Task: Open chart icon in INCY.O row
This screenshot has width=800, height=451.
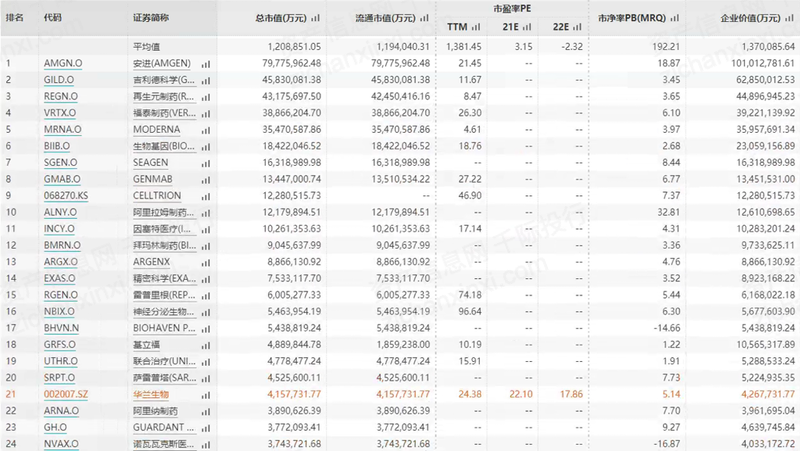Action: coord(206,230)
